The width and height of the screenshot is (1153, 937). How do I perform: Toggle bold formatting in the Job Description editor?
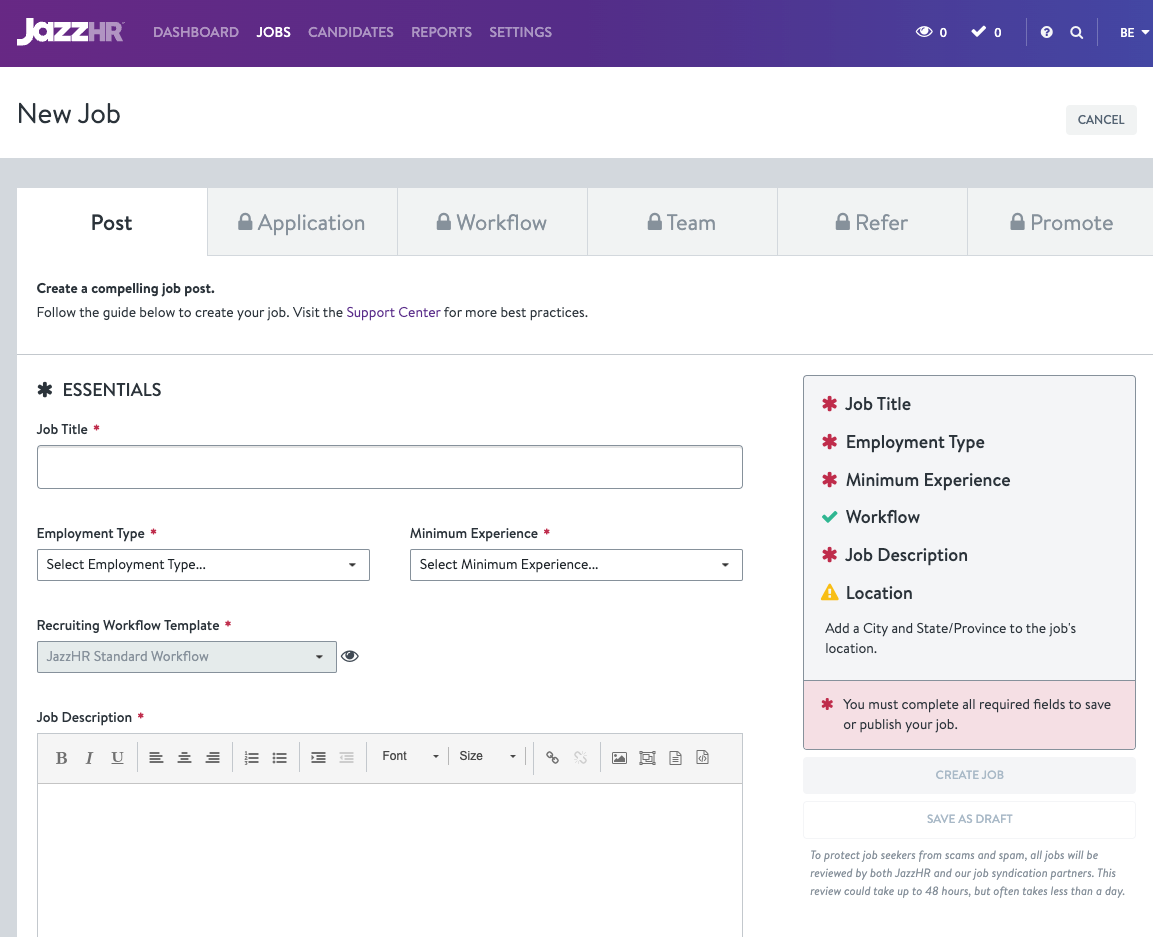pyautogui.click(x=61, y=758)
